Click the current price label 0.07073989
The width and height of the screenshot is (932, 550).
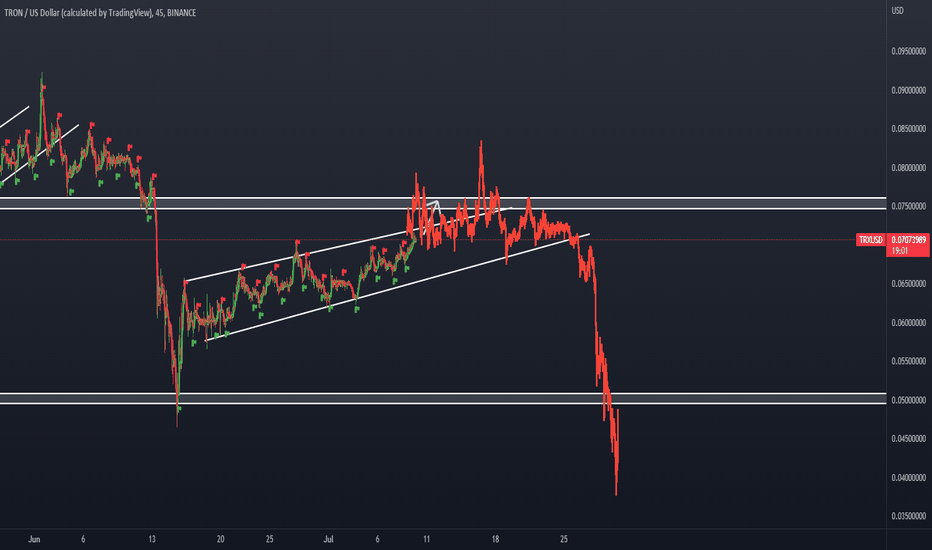[x=908, y=240]
